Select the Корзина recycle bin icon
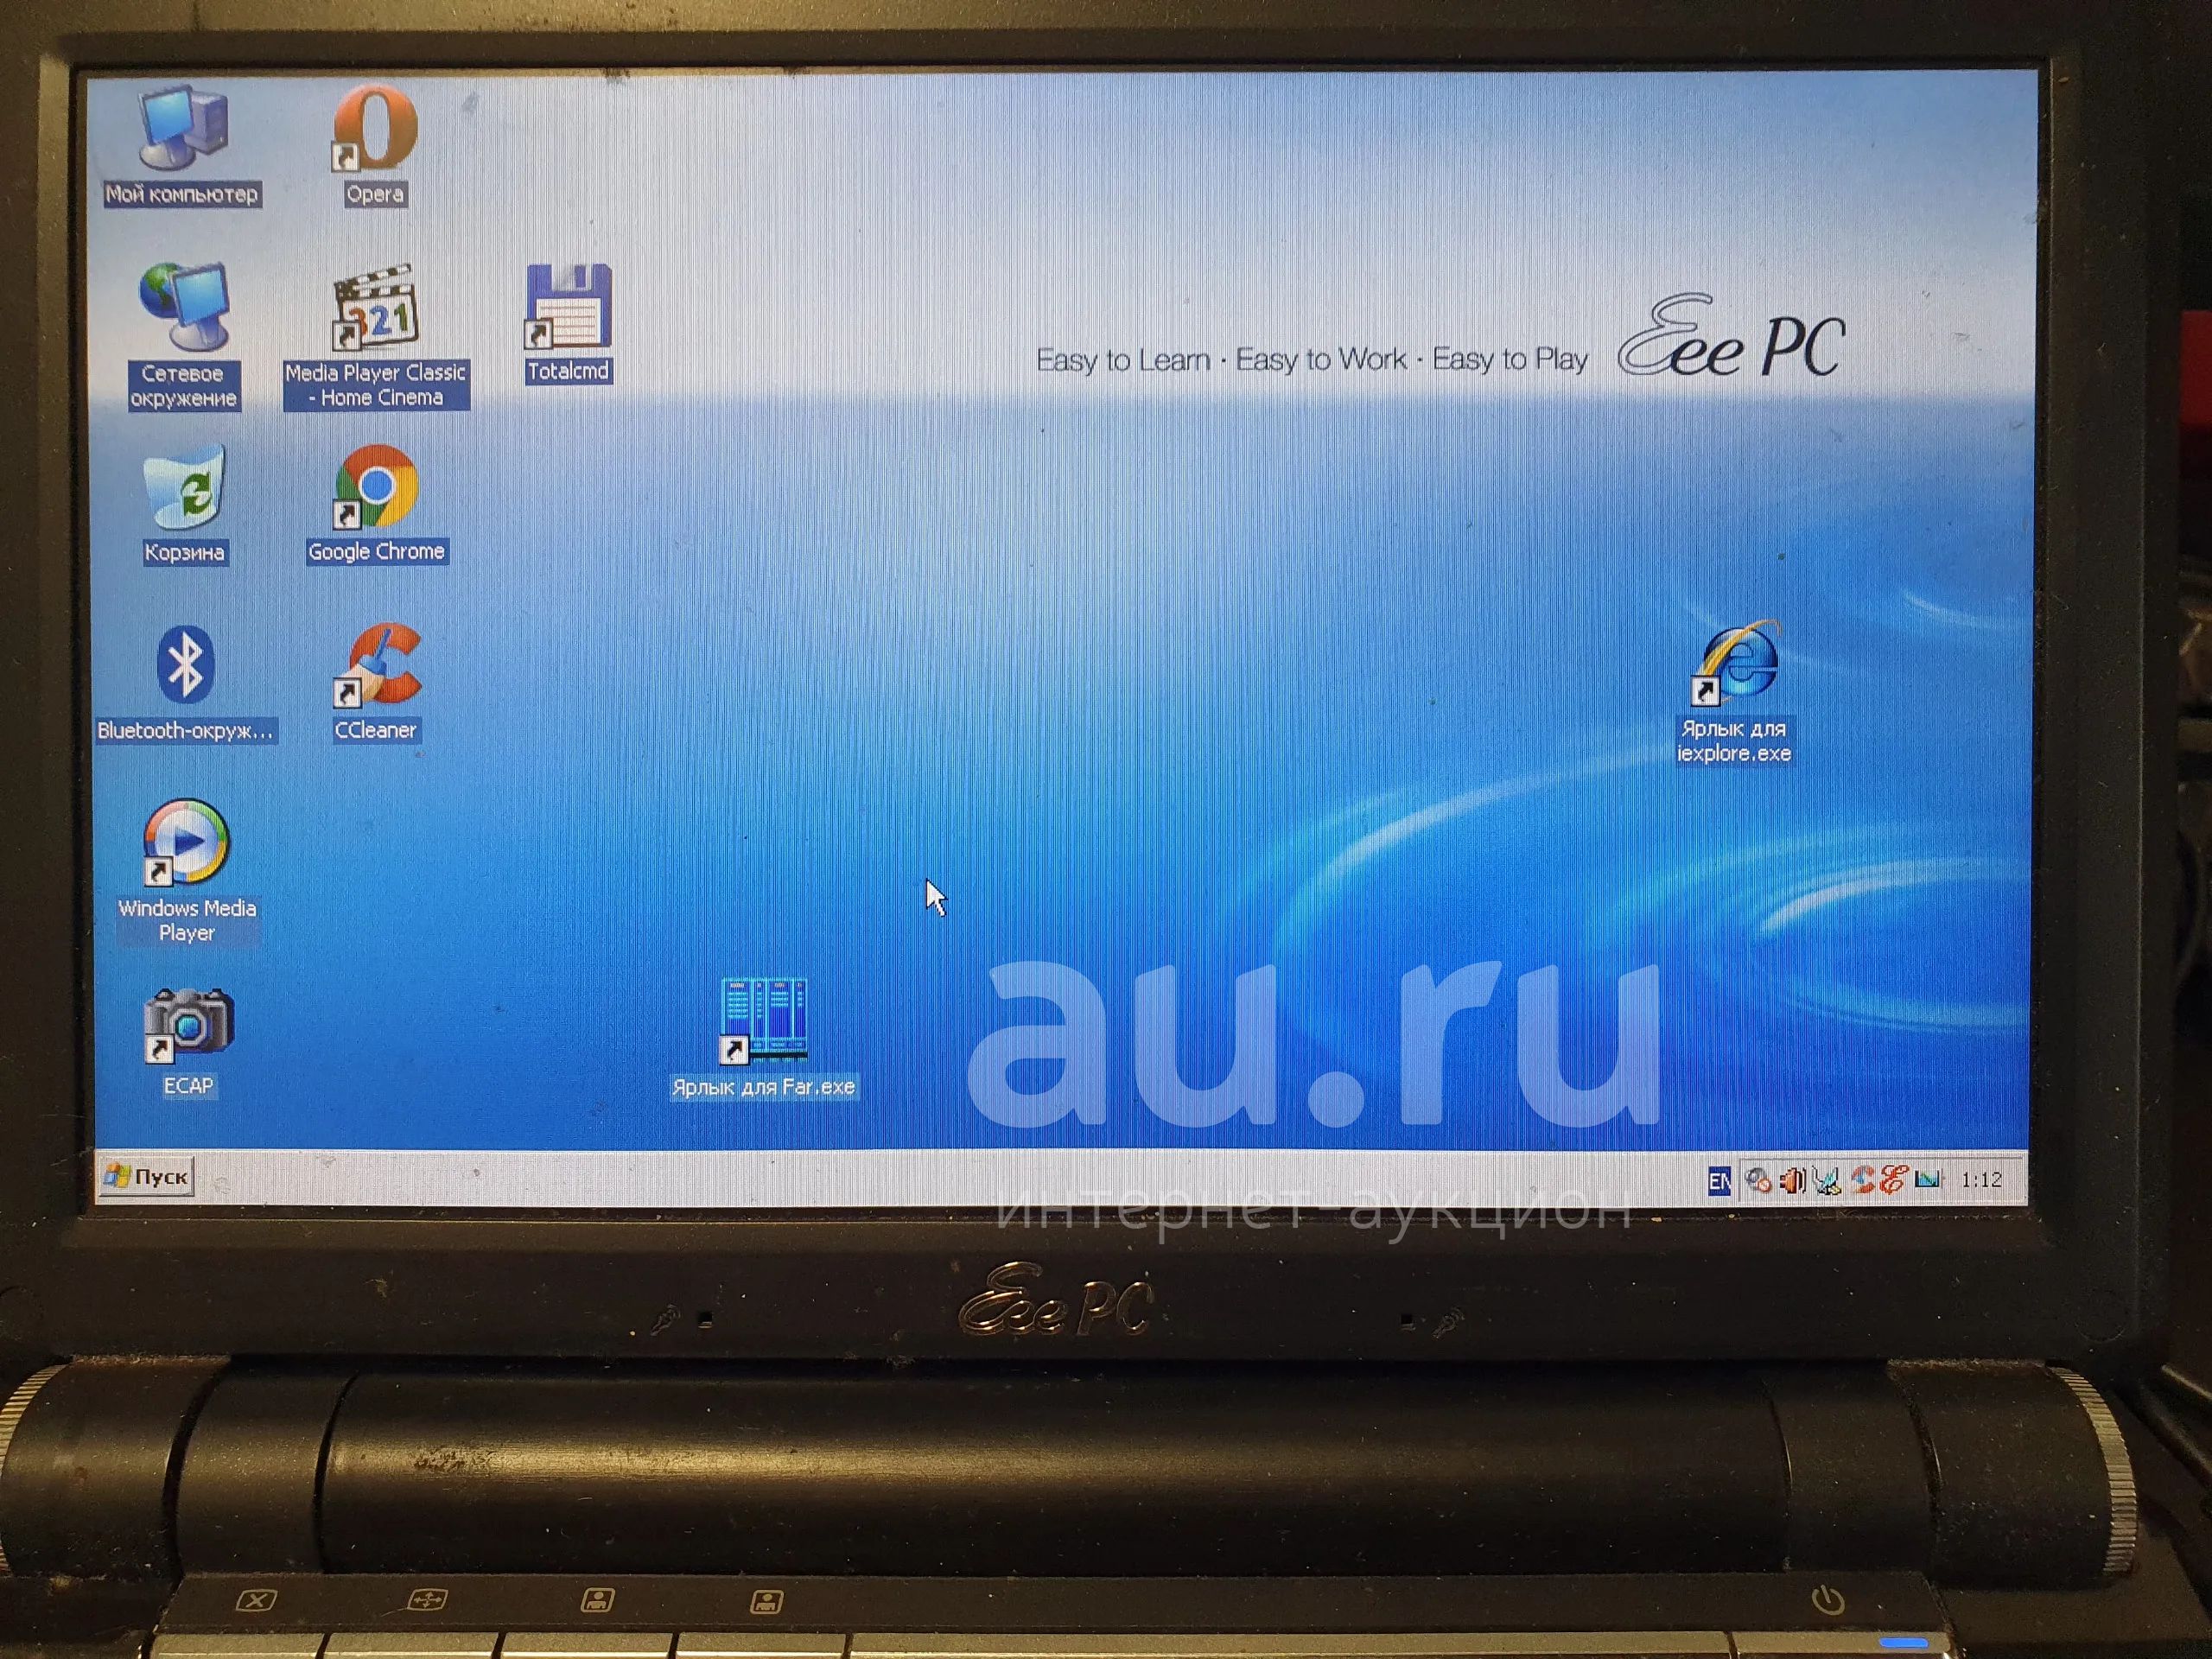 (184, 487)
